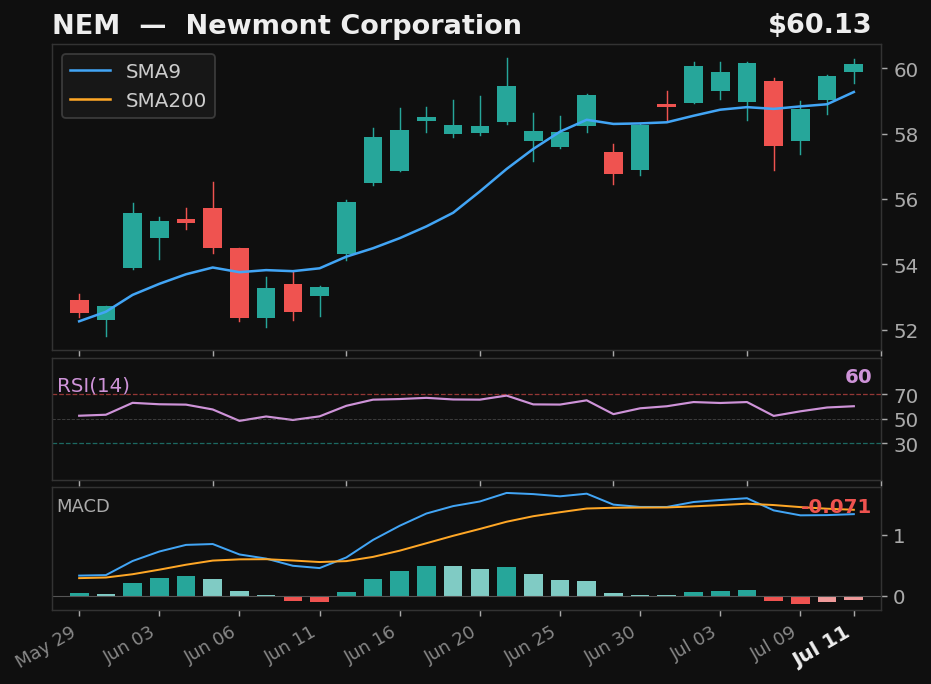The width and height of the screenshot is (931, 684).
Task: Click the 60 price axis label
Action: (906, 70)
